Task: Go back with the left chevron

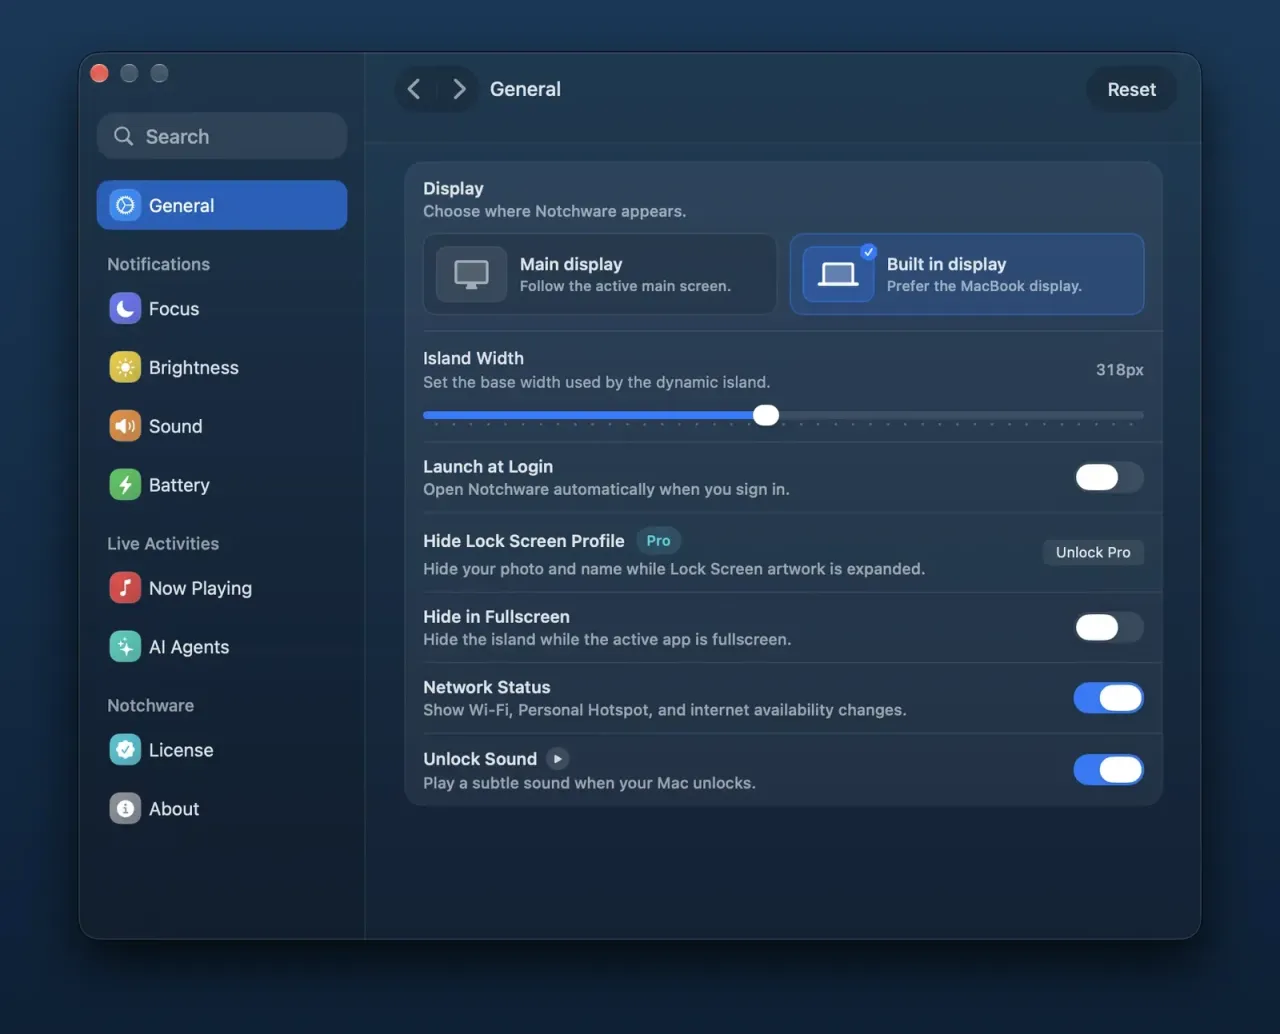Action: tap(414, 89)
